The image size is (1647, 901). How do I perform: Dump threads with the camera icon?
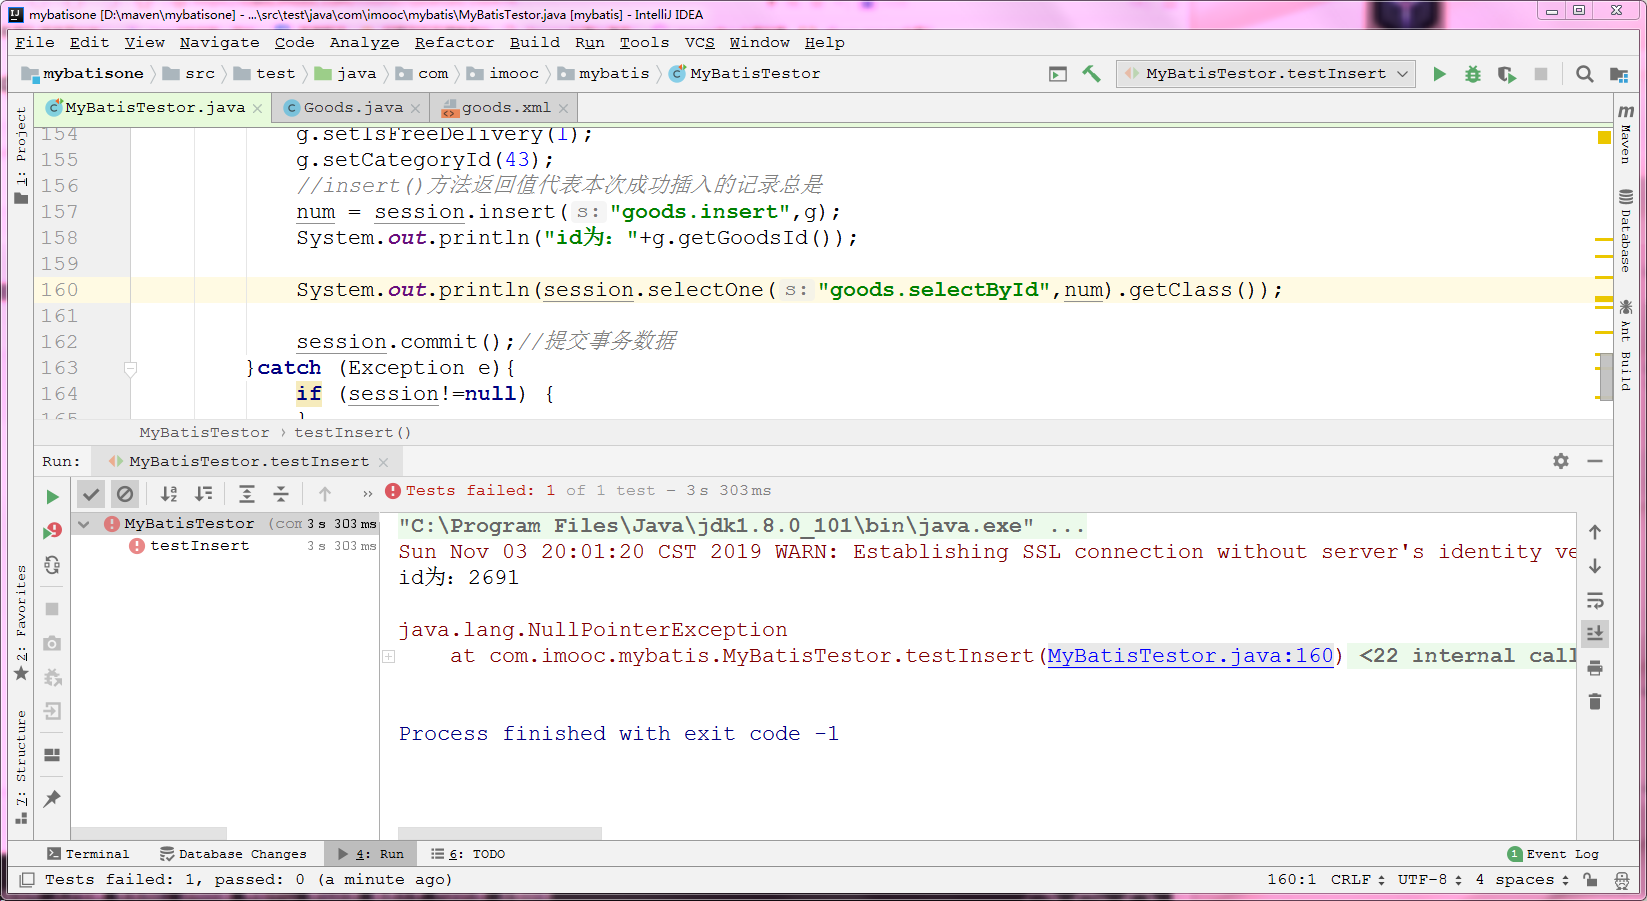point(53,643)
